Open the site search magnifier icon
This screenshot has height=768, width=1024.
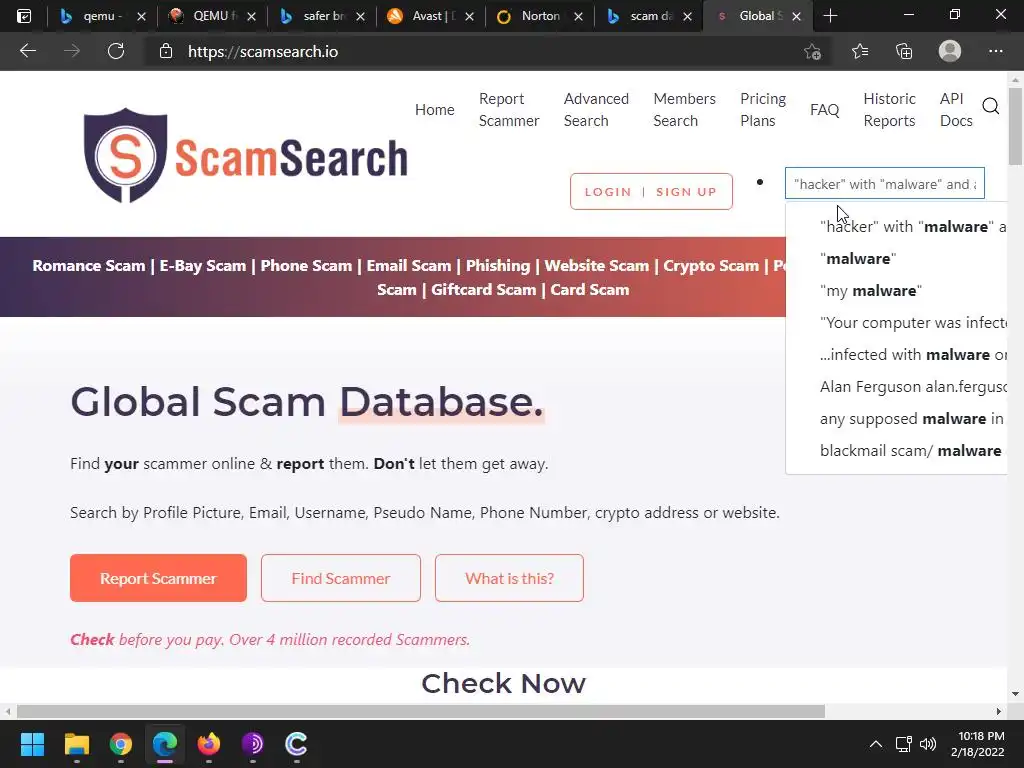pos(990,106)
